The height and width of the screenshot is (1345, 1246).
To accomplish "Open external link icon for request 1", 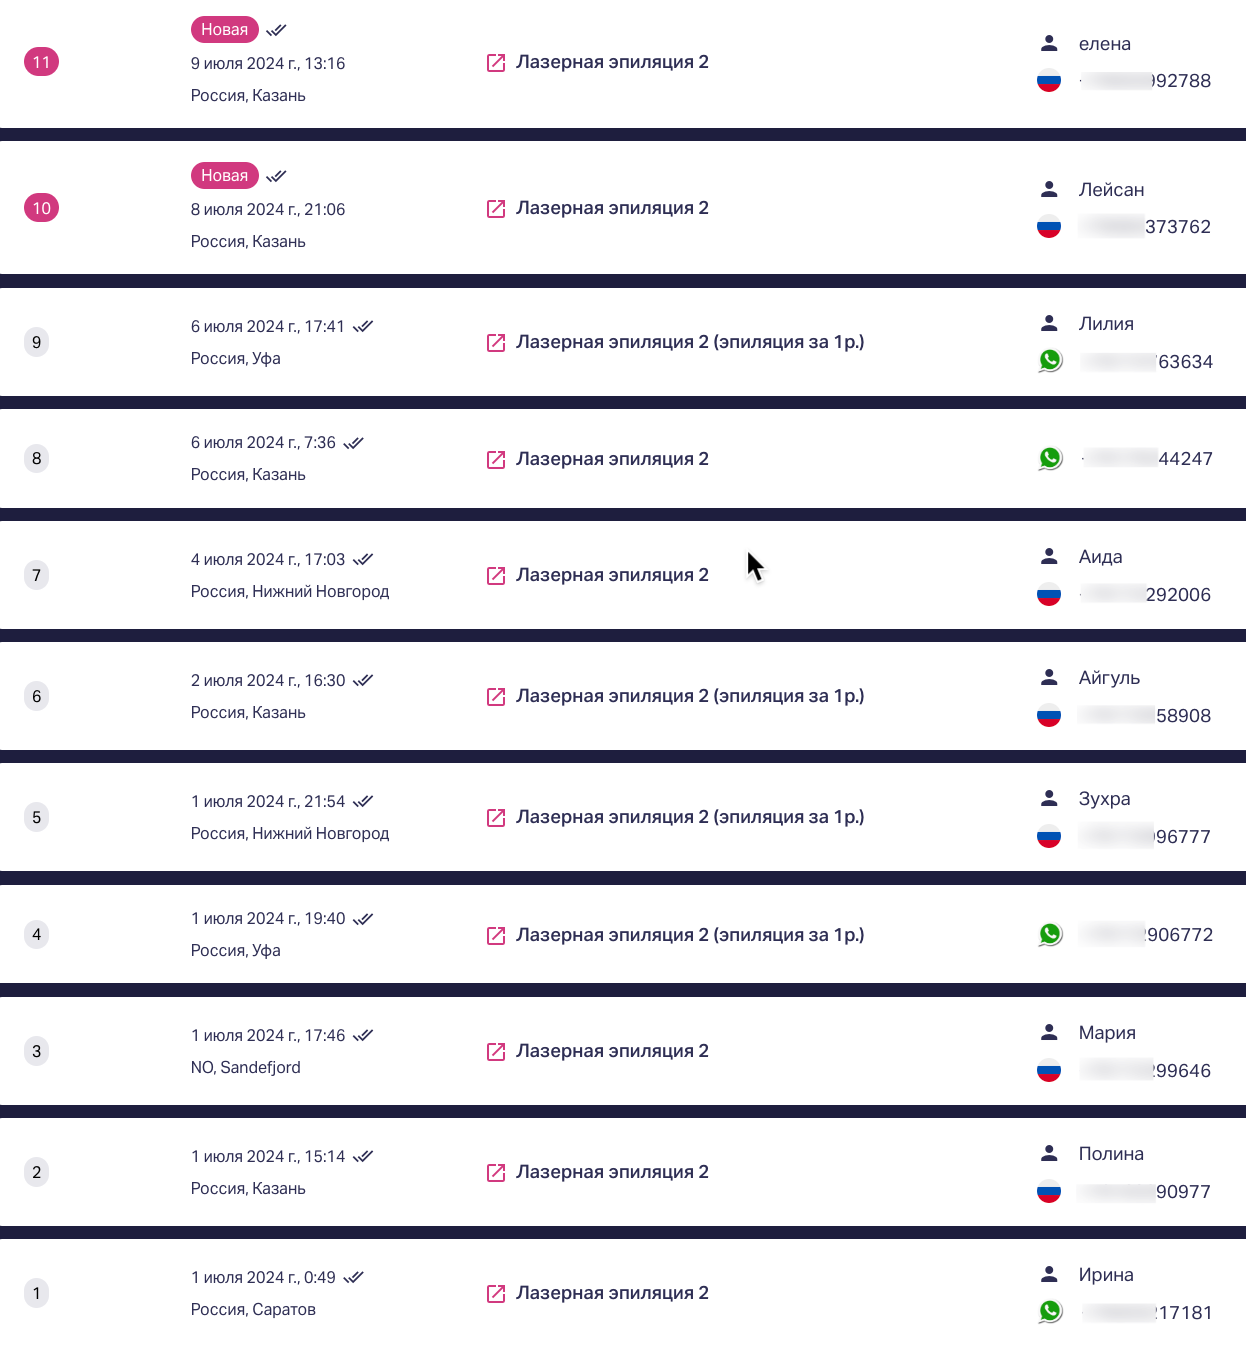I will (x=496, y=1294).
